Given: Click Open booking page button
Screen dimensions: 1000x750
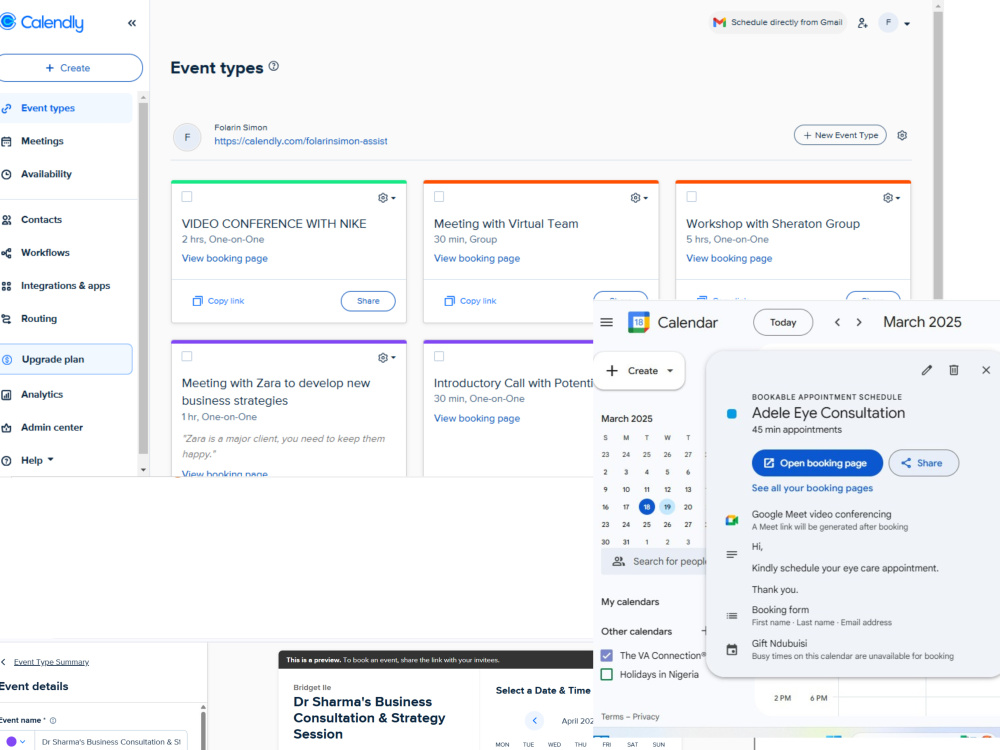Looking at the screenshot, I should [x=817, y=463].
